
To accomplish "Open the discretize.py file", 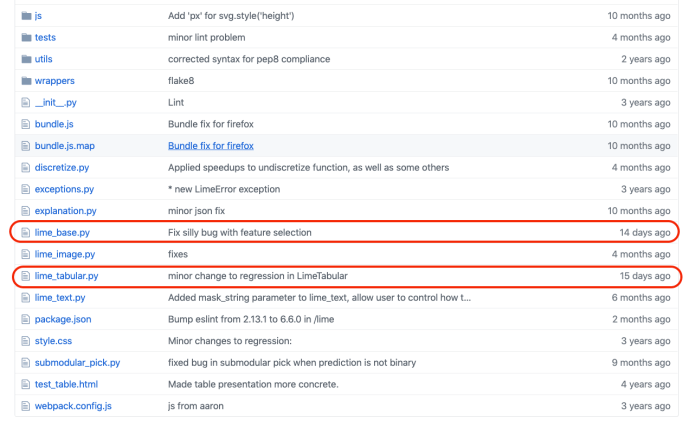I will [x=62, y=168].
